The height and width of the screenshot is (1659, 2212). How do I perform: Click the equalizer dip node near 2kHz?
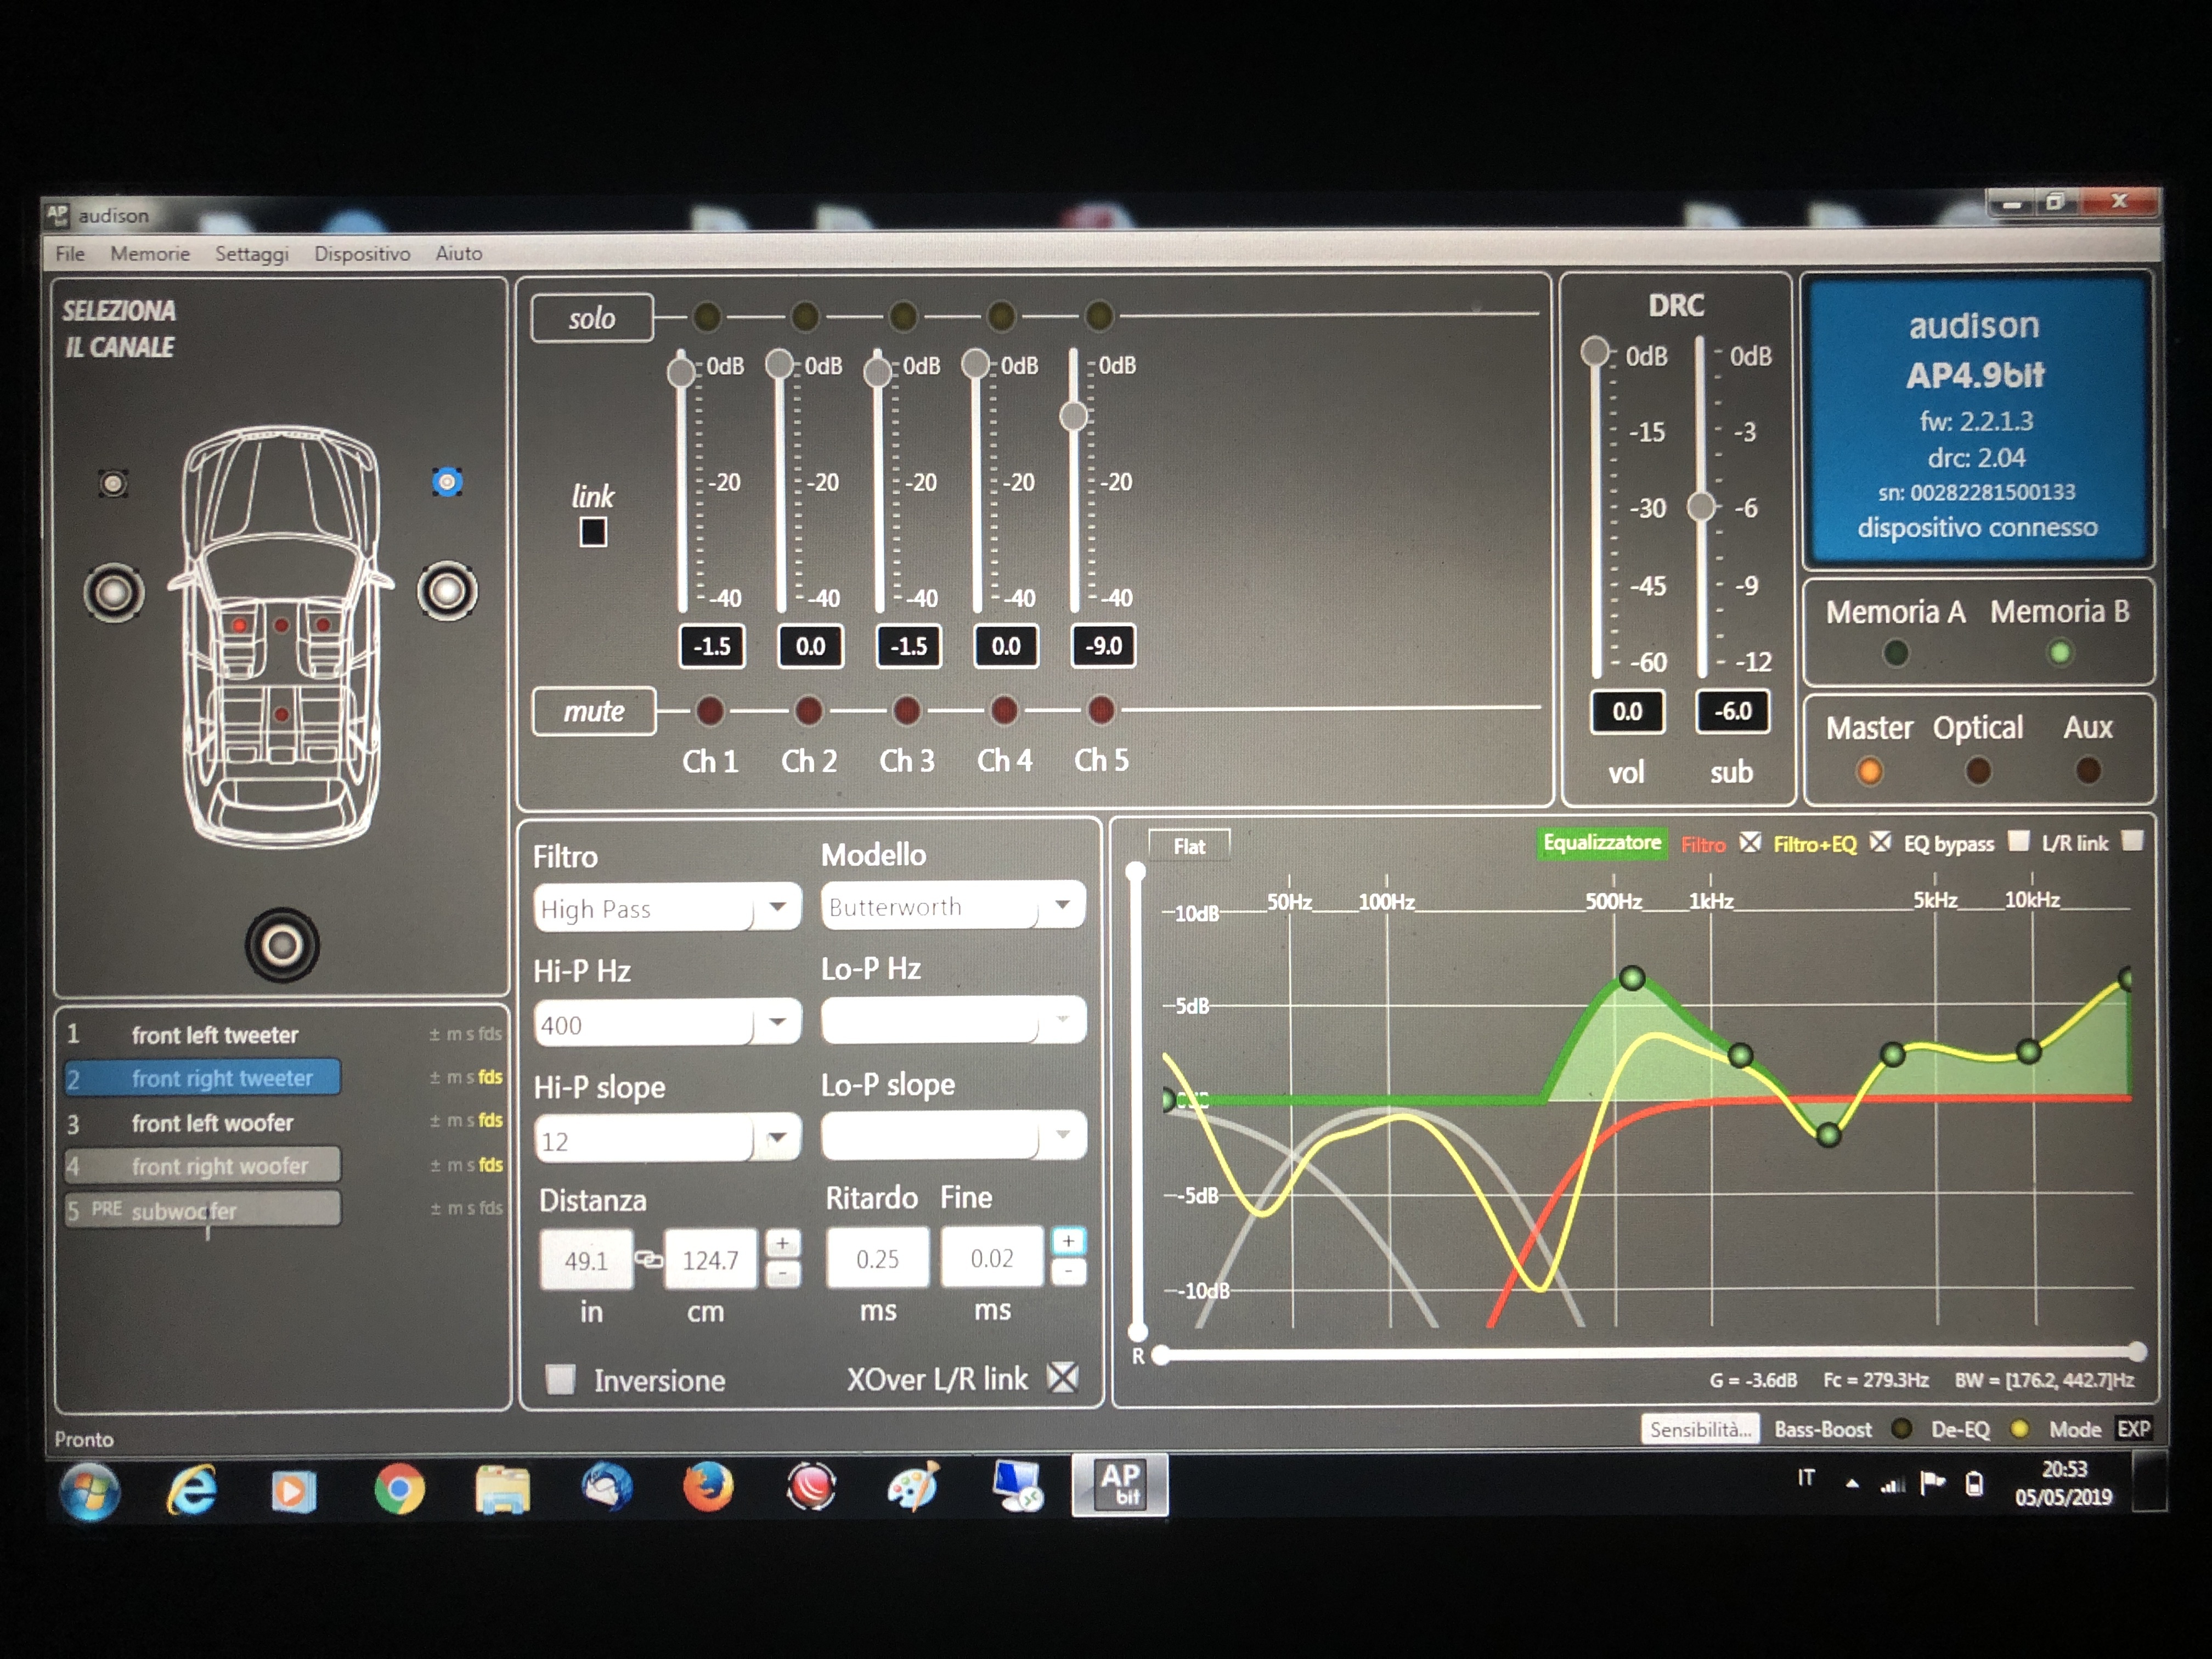click(x=1828, y=1134)
